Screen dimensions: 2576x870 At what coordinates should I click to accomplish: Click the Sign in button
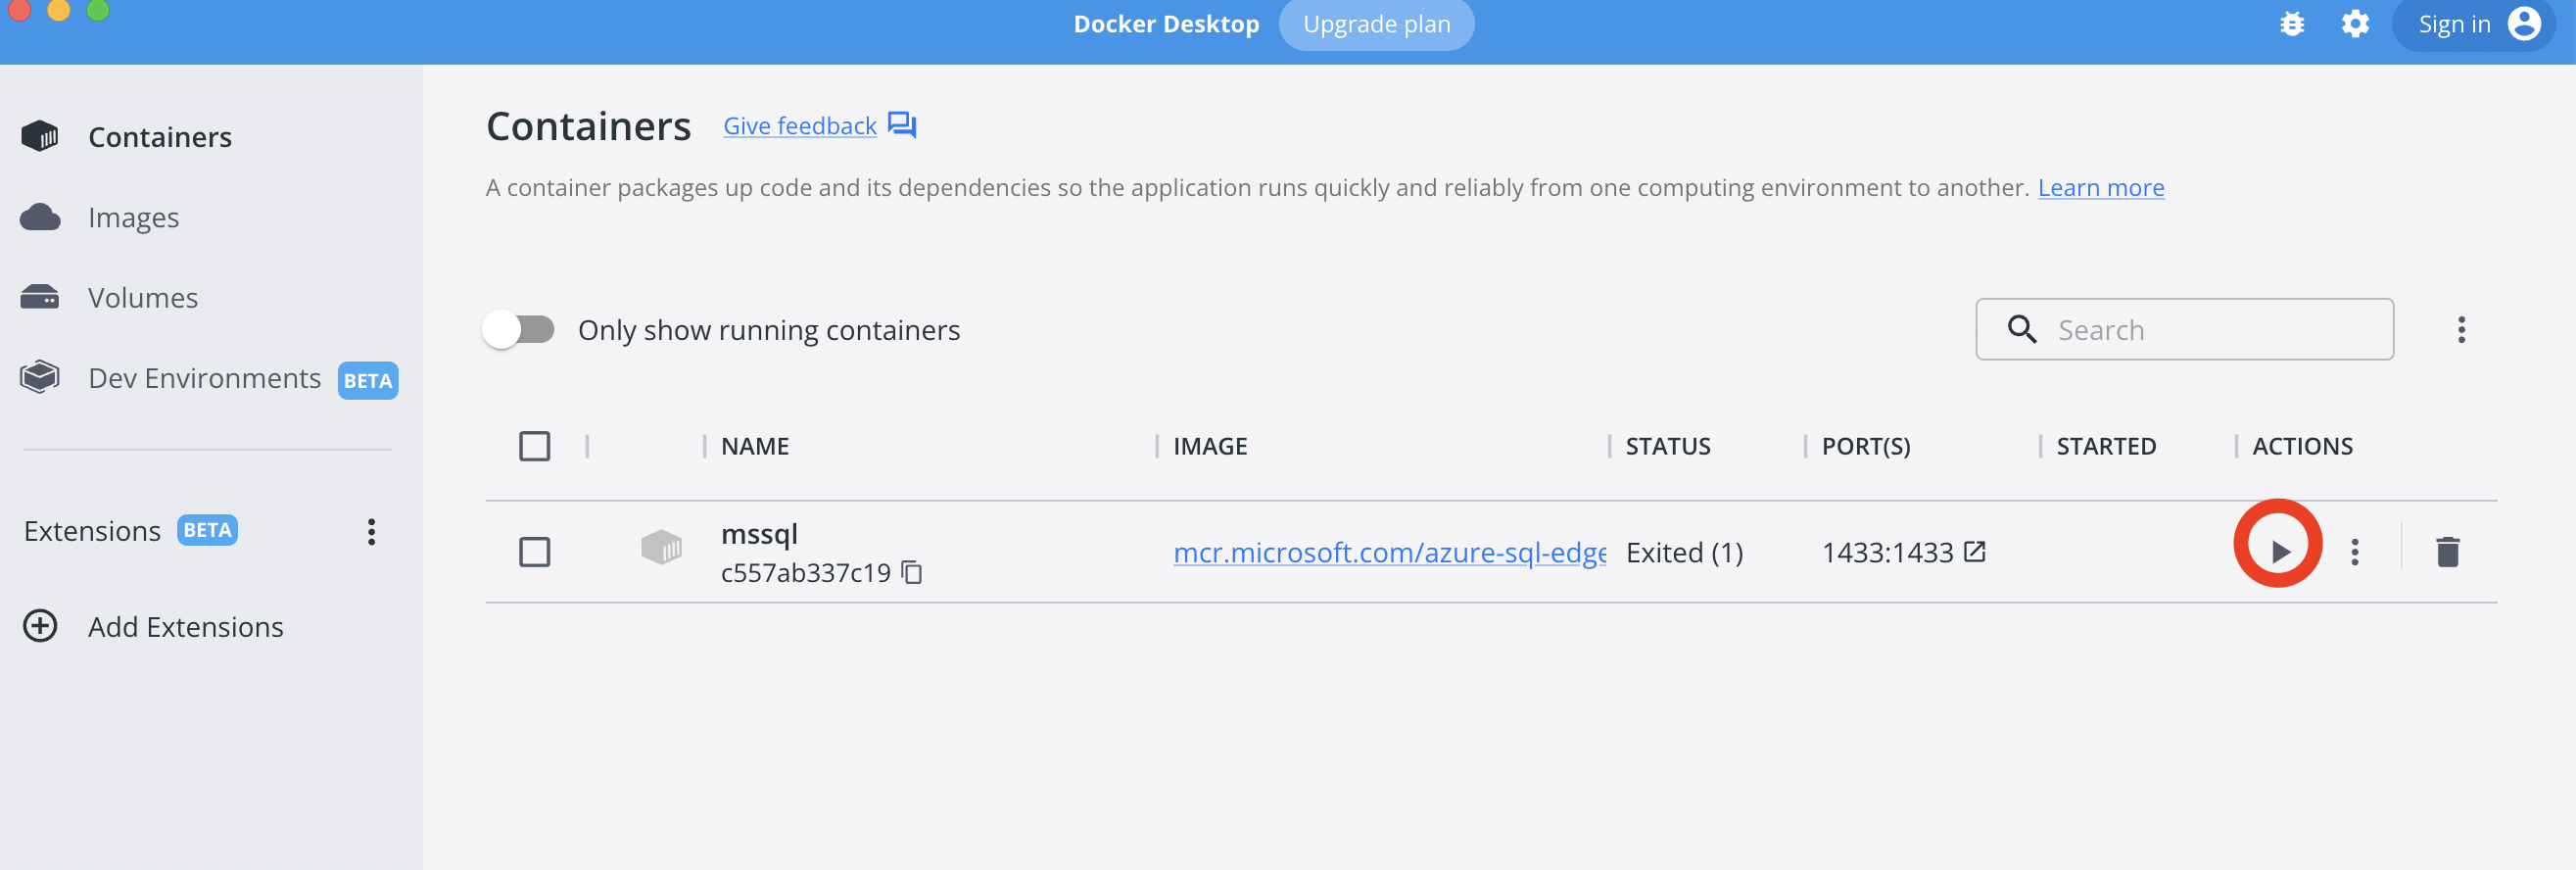(x=2473, y=24)
